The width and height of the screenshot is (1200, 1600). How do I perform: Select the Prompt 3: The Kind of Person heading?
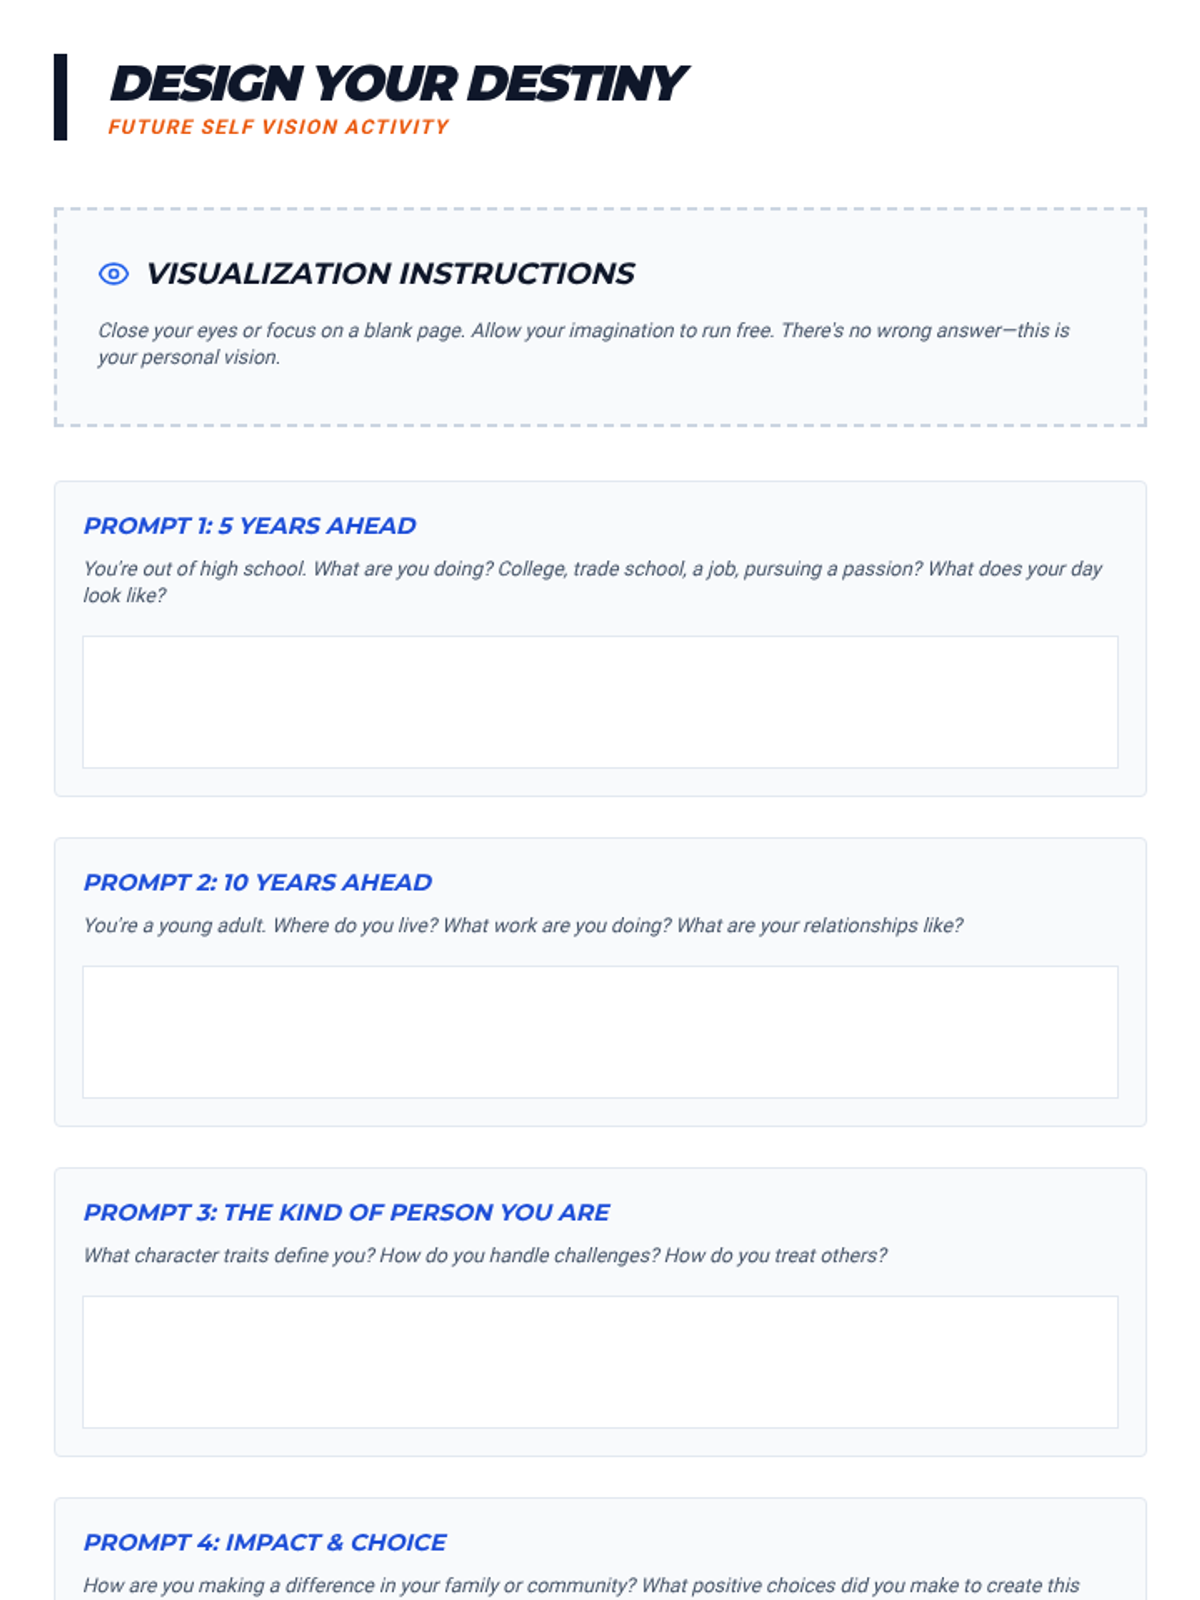(x=347, y=1213)
